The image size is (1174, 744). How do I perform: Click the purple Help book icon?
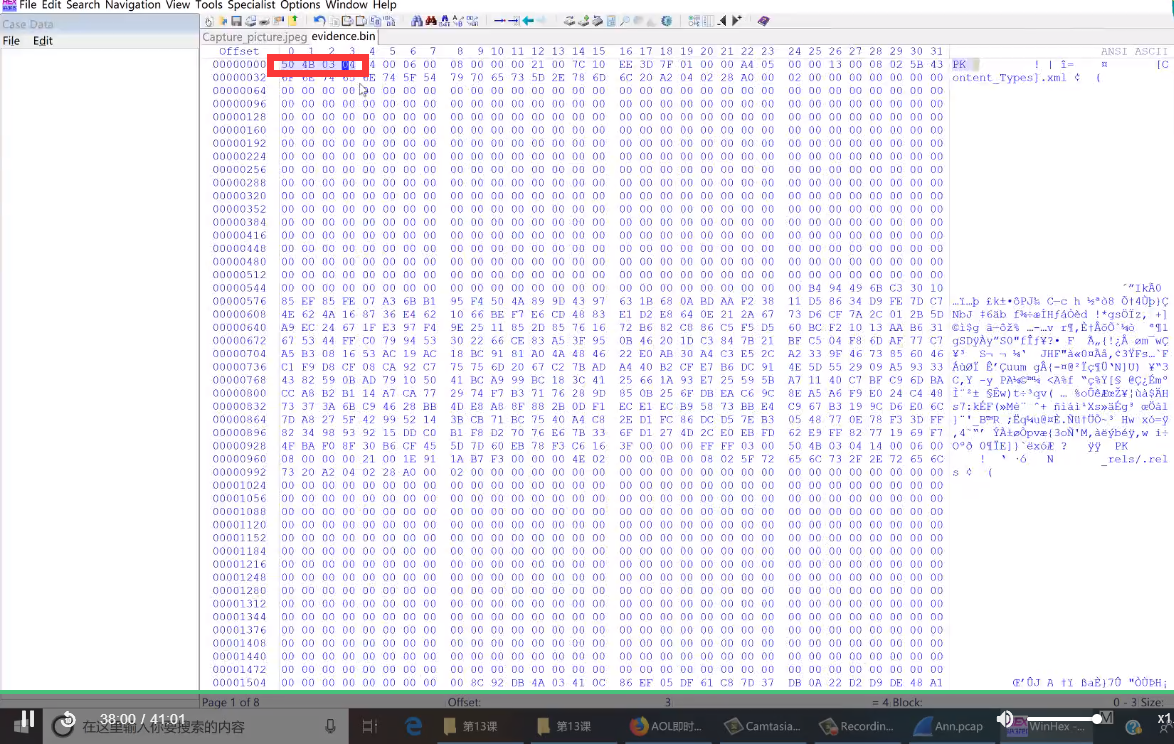[x=763, y=21]
